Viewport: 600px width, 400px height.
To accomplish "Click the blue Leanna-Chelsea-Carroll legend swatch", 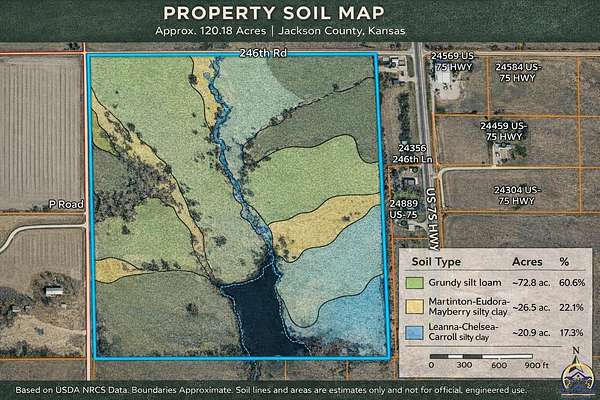I will (x=413, y=331).
